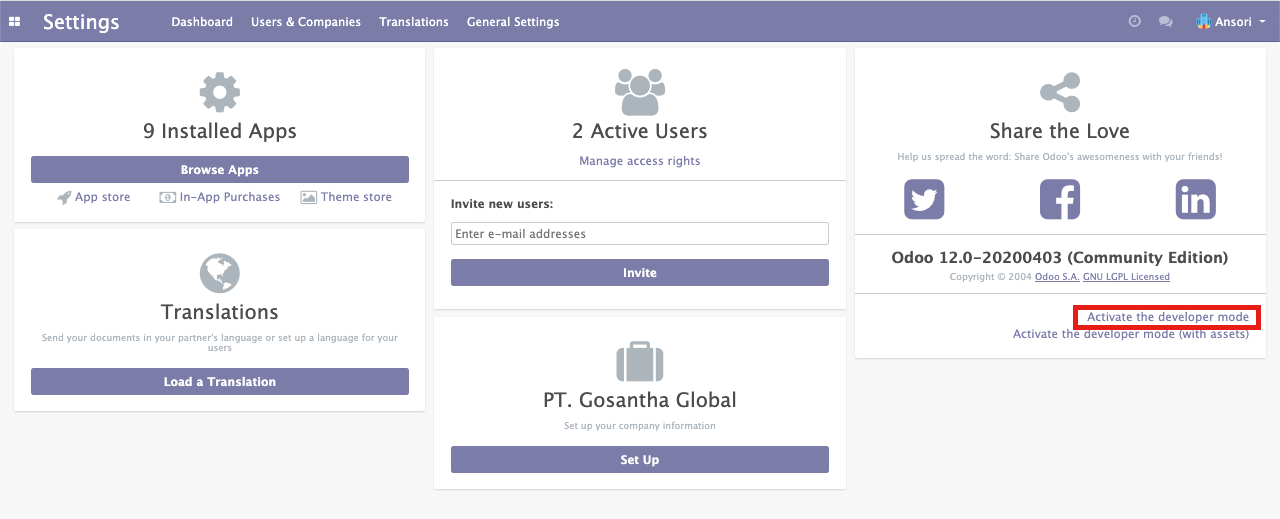Click the Load a Translation button
This screenshot has width=1280, height=519.
(220, 381)
